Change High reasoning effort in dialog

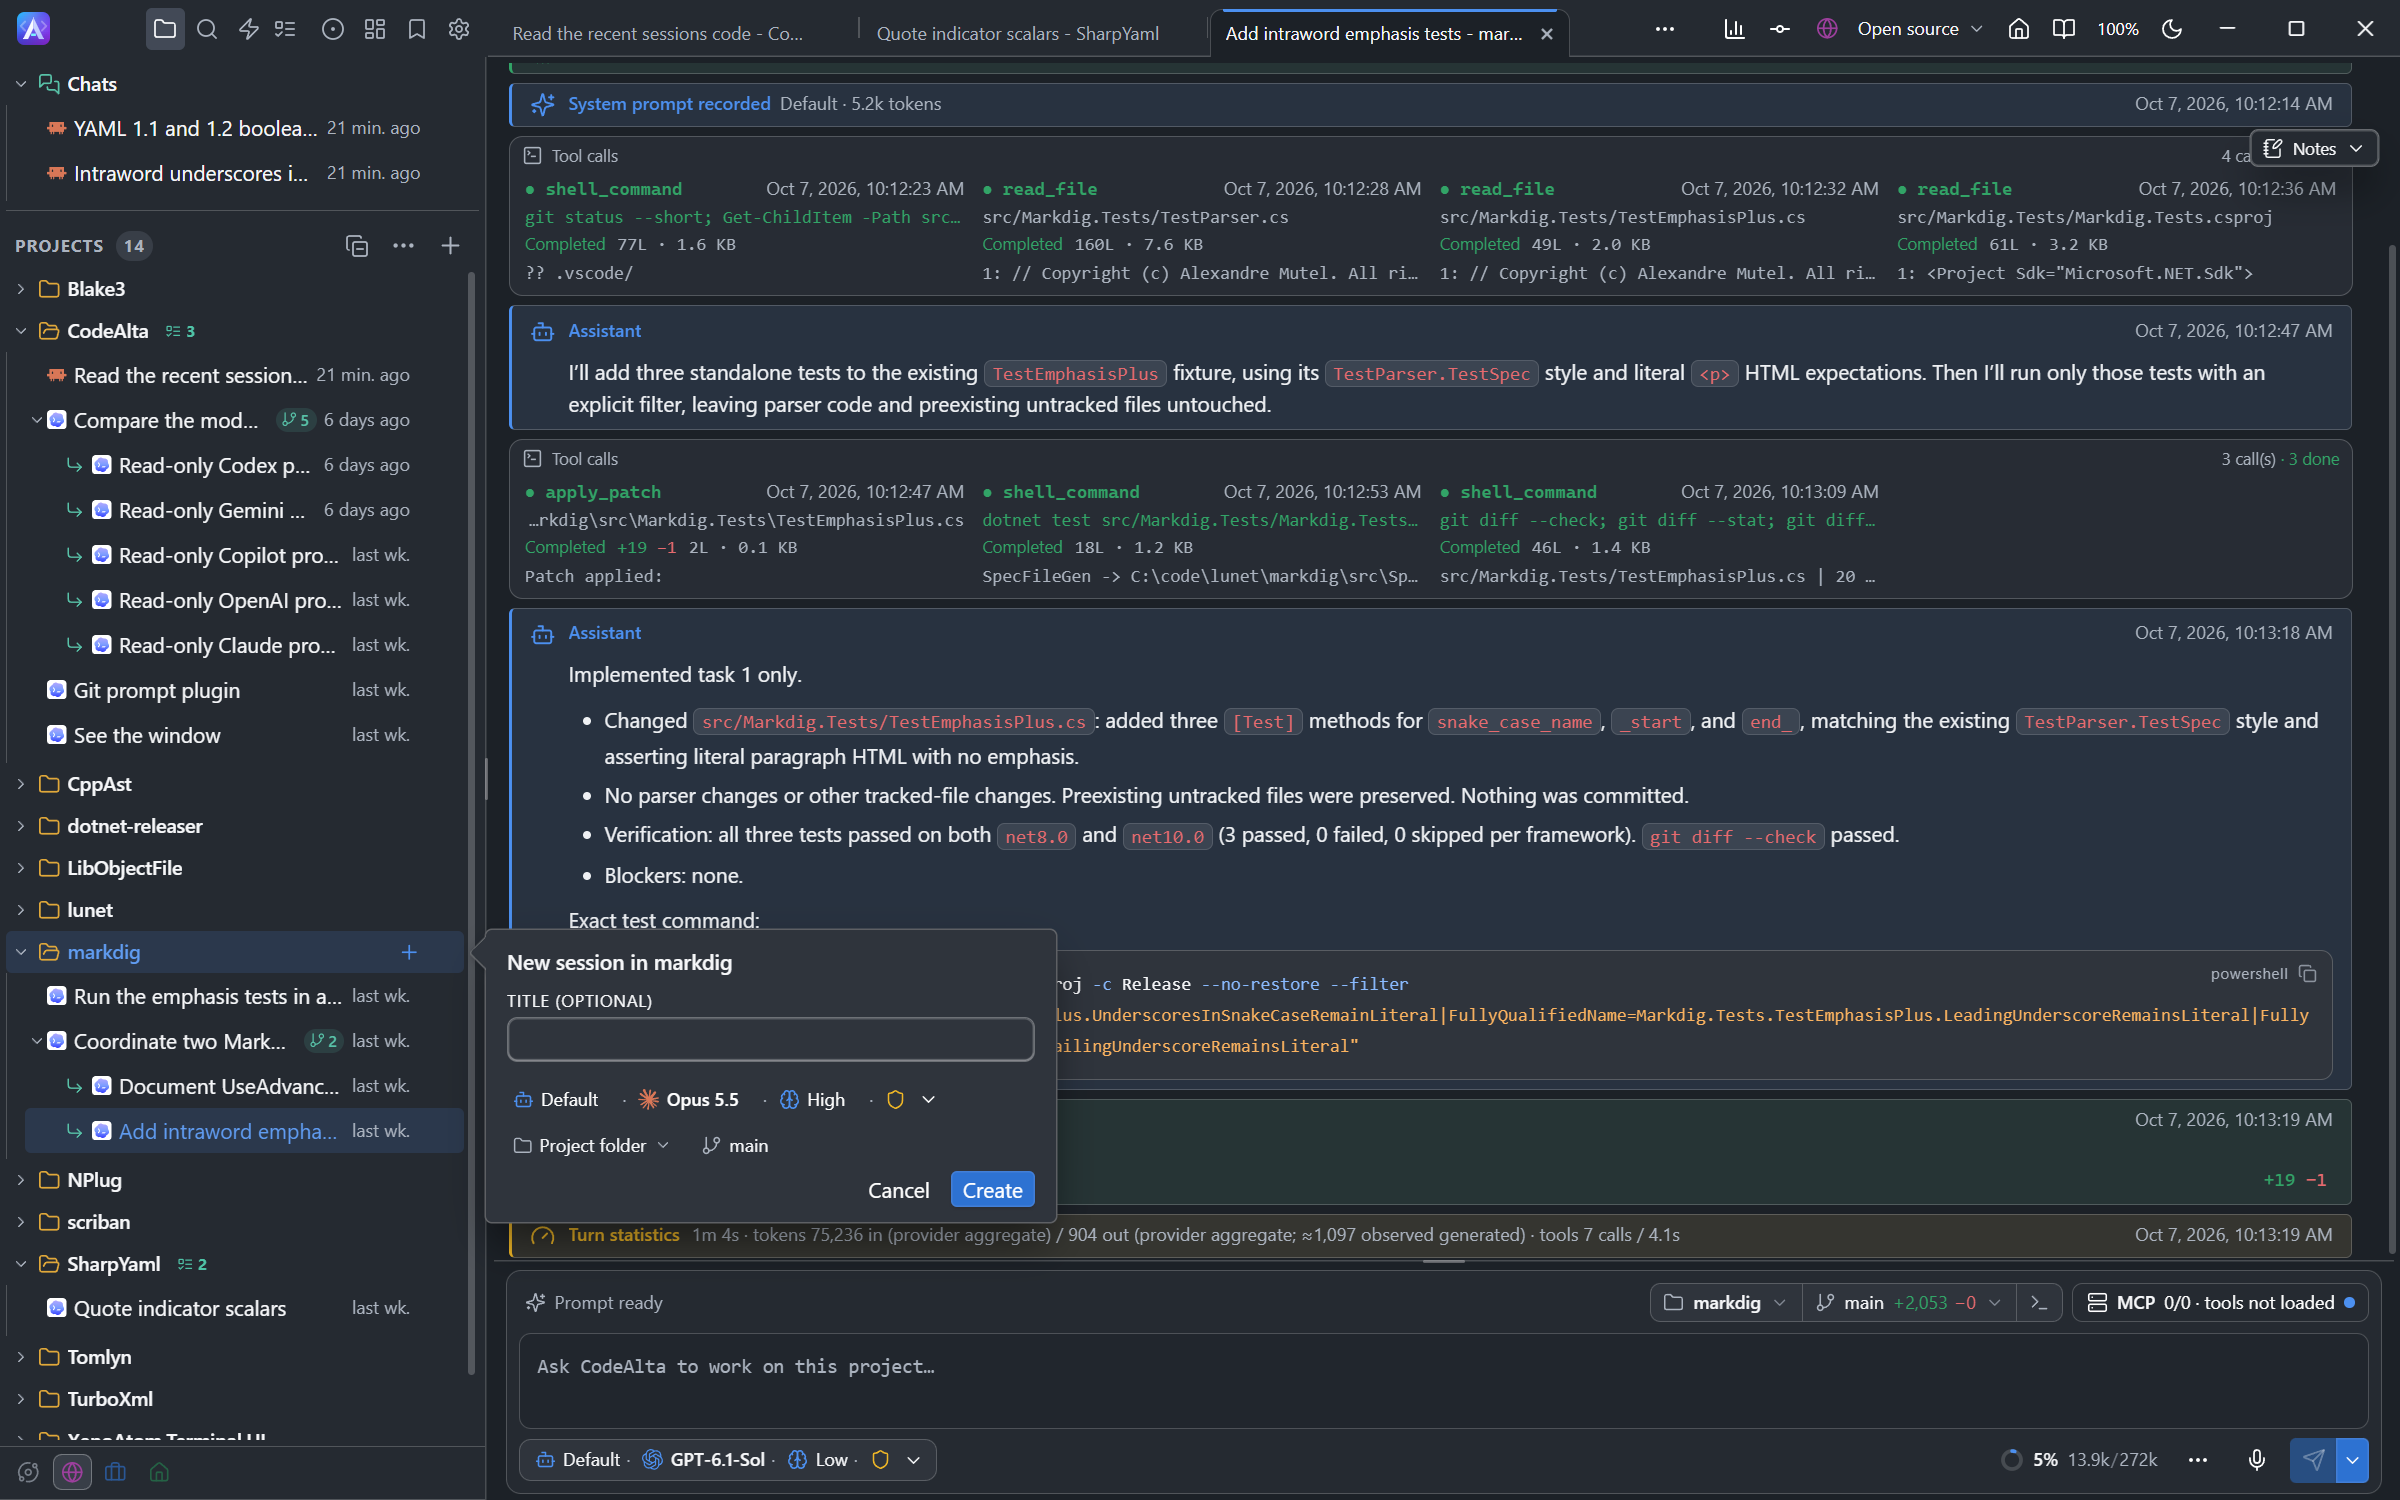812,1100
